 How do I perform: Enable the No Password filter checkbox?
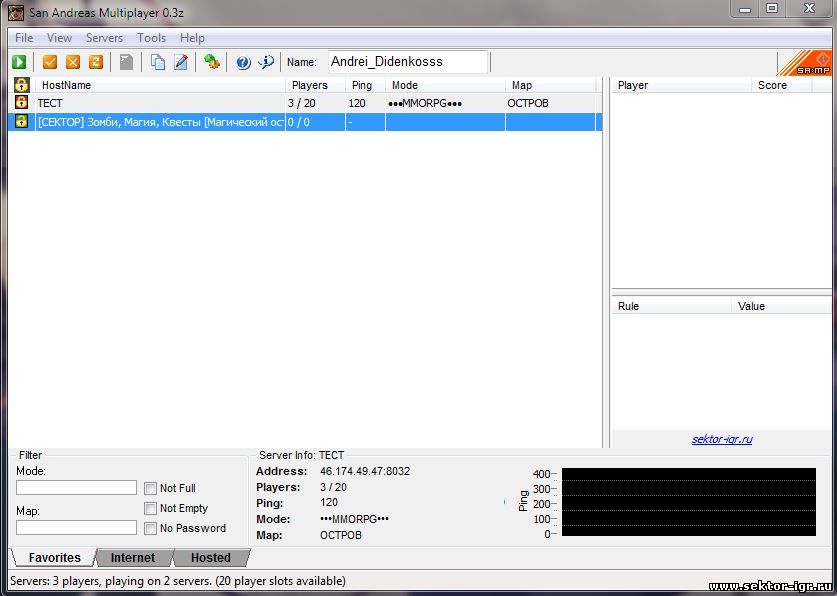pyautogui.click(x=151, y=528)
